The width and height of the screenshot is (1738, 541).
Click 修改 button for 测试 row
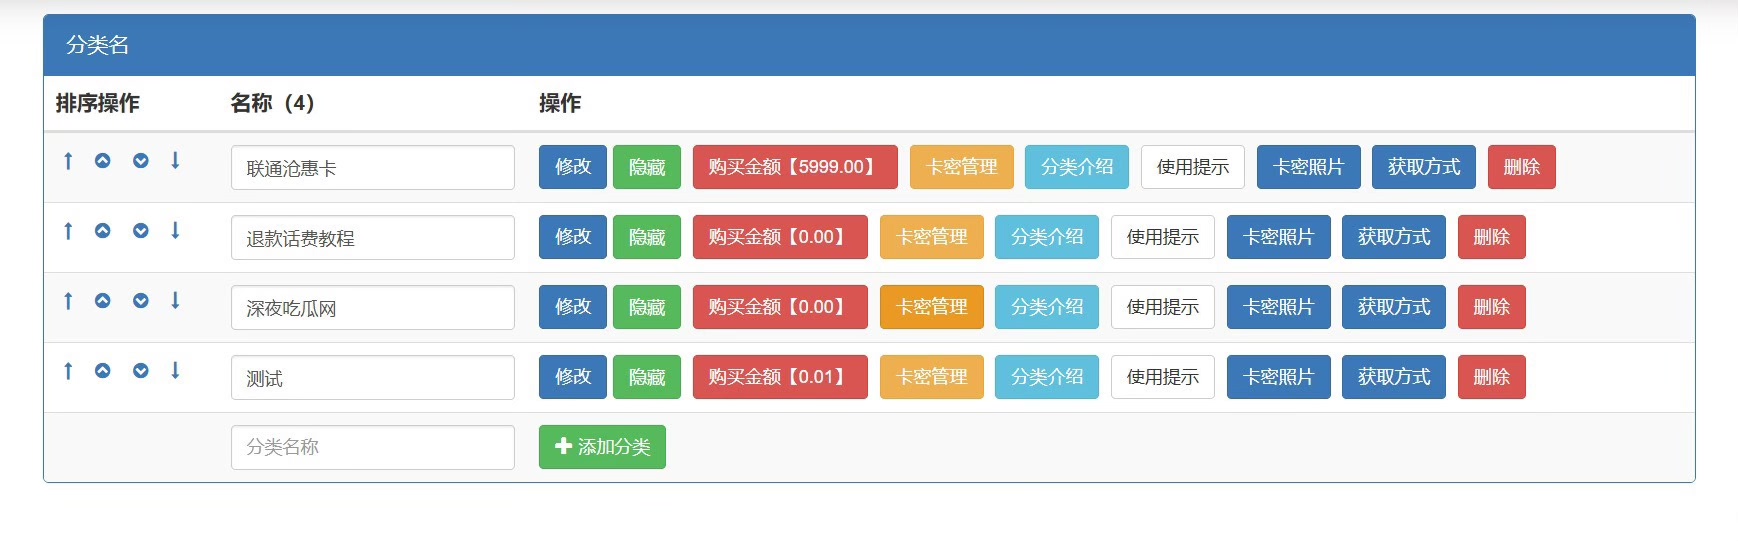573,377
